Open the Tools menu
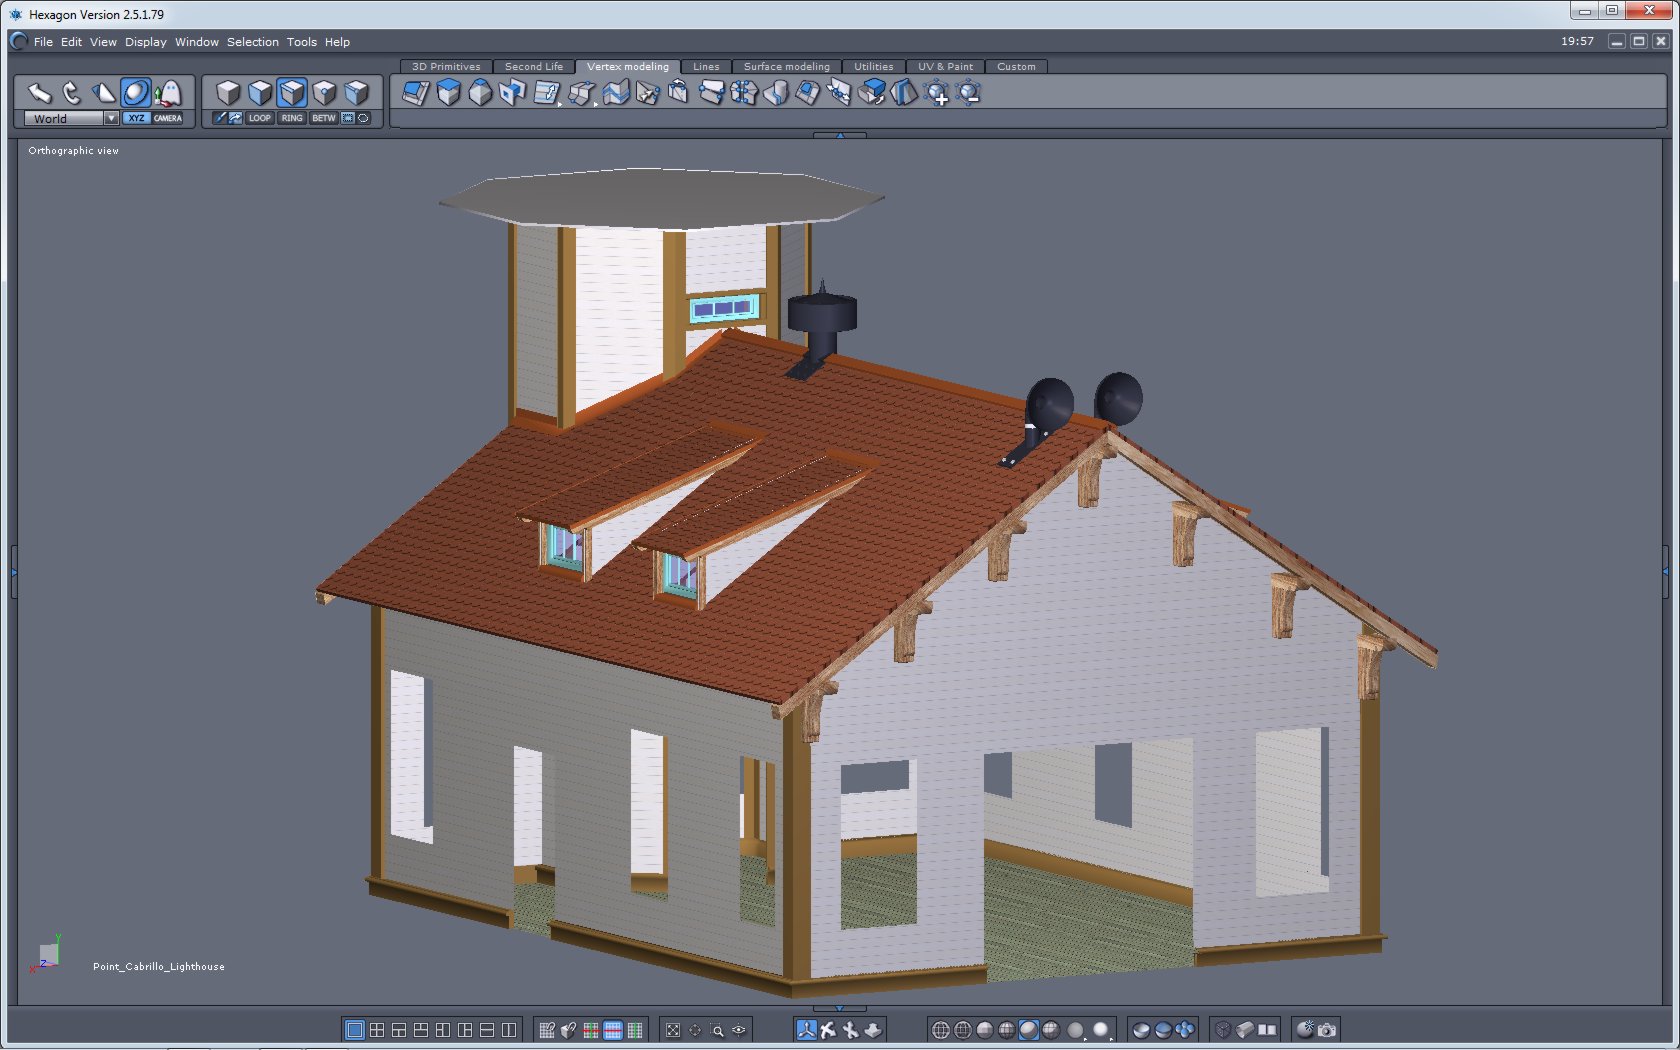The width and height of the screenshot is (1680, 1050). point(302,42)
